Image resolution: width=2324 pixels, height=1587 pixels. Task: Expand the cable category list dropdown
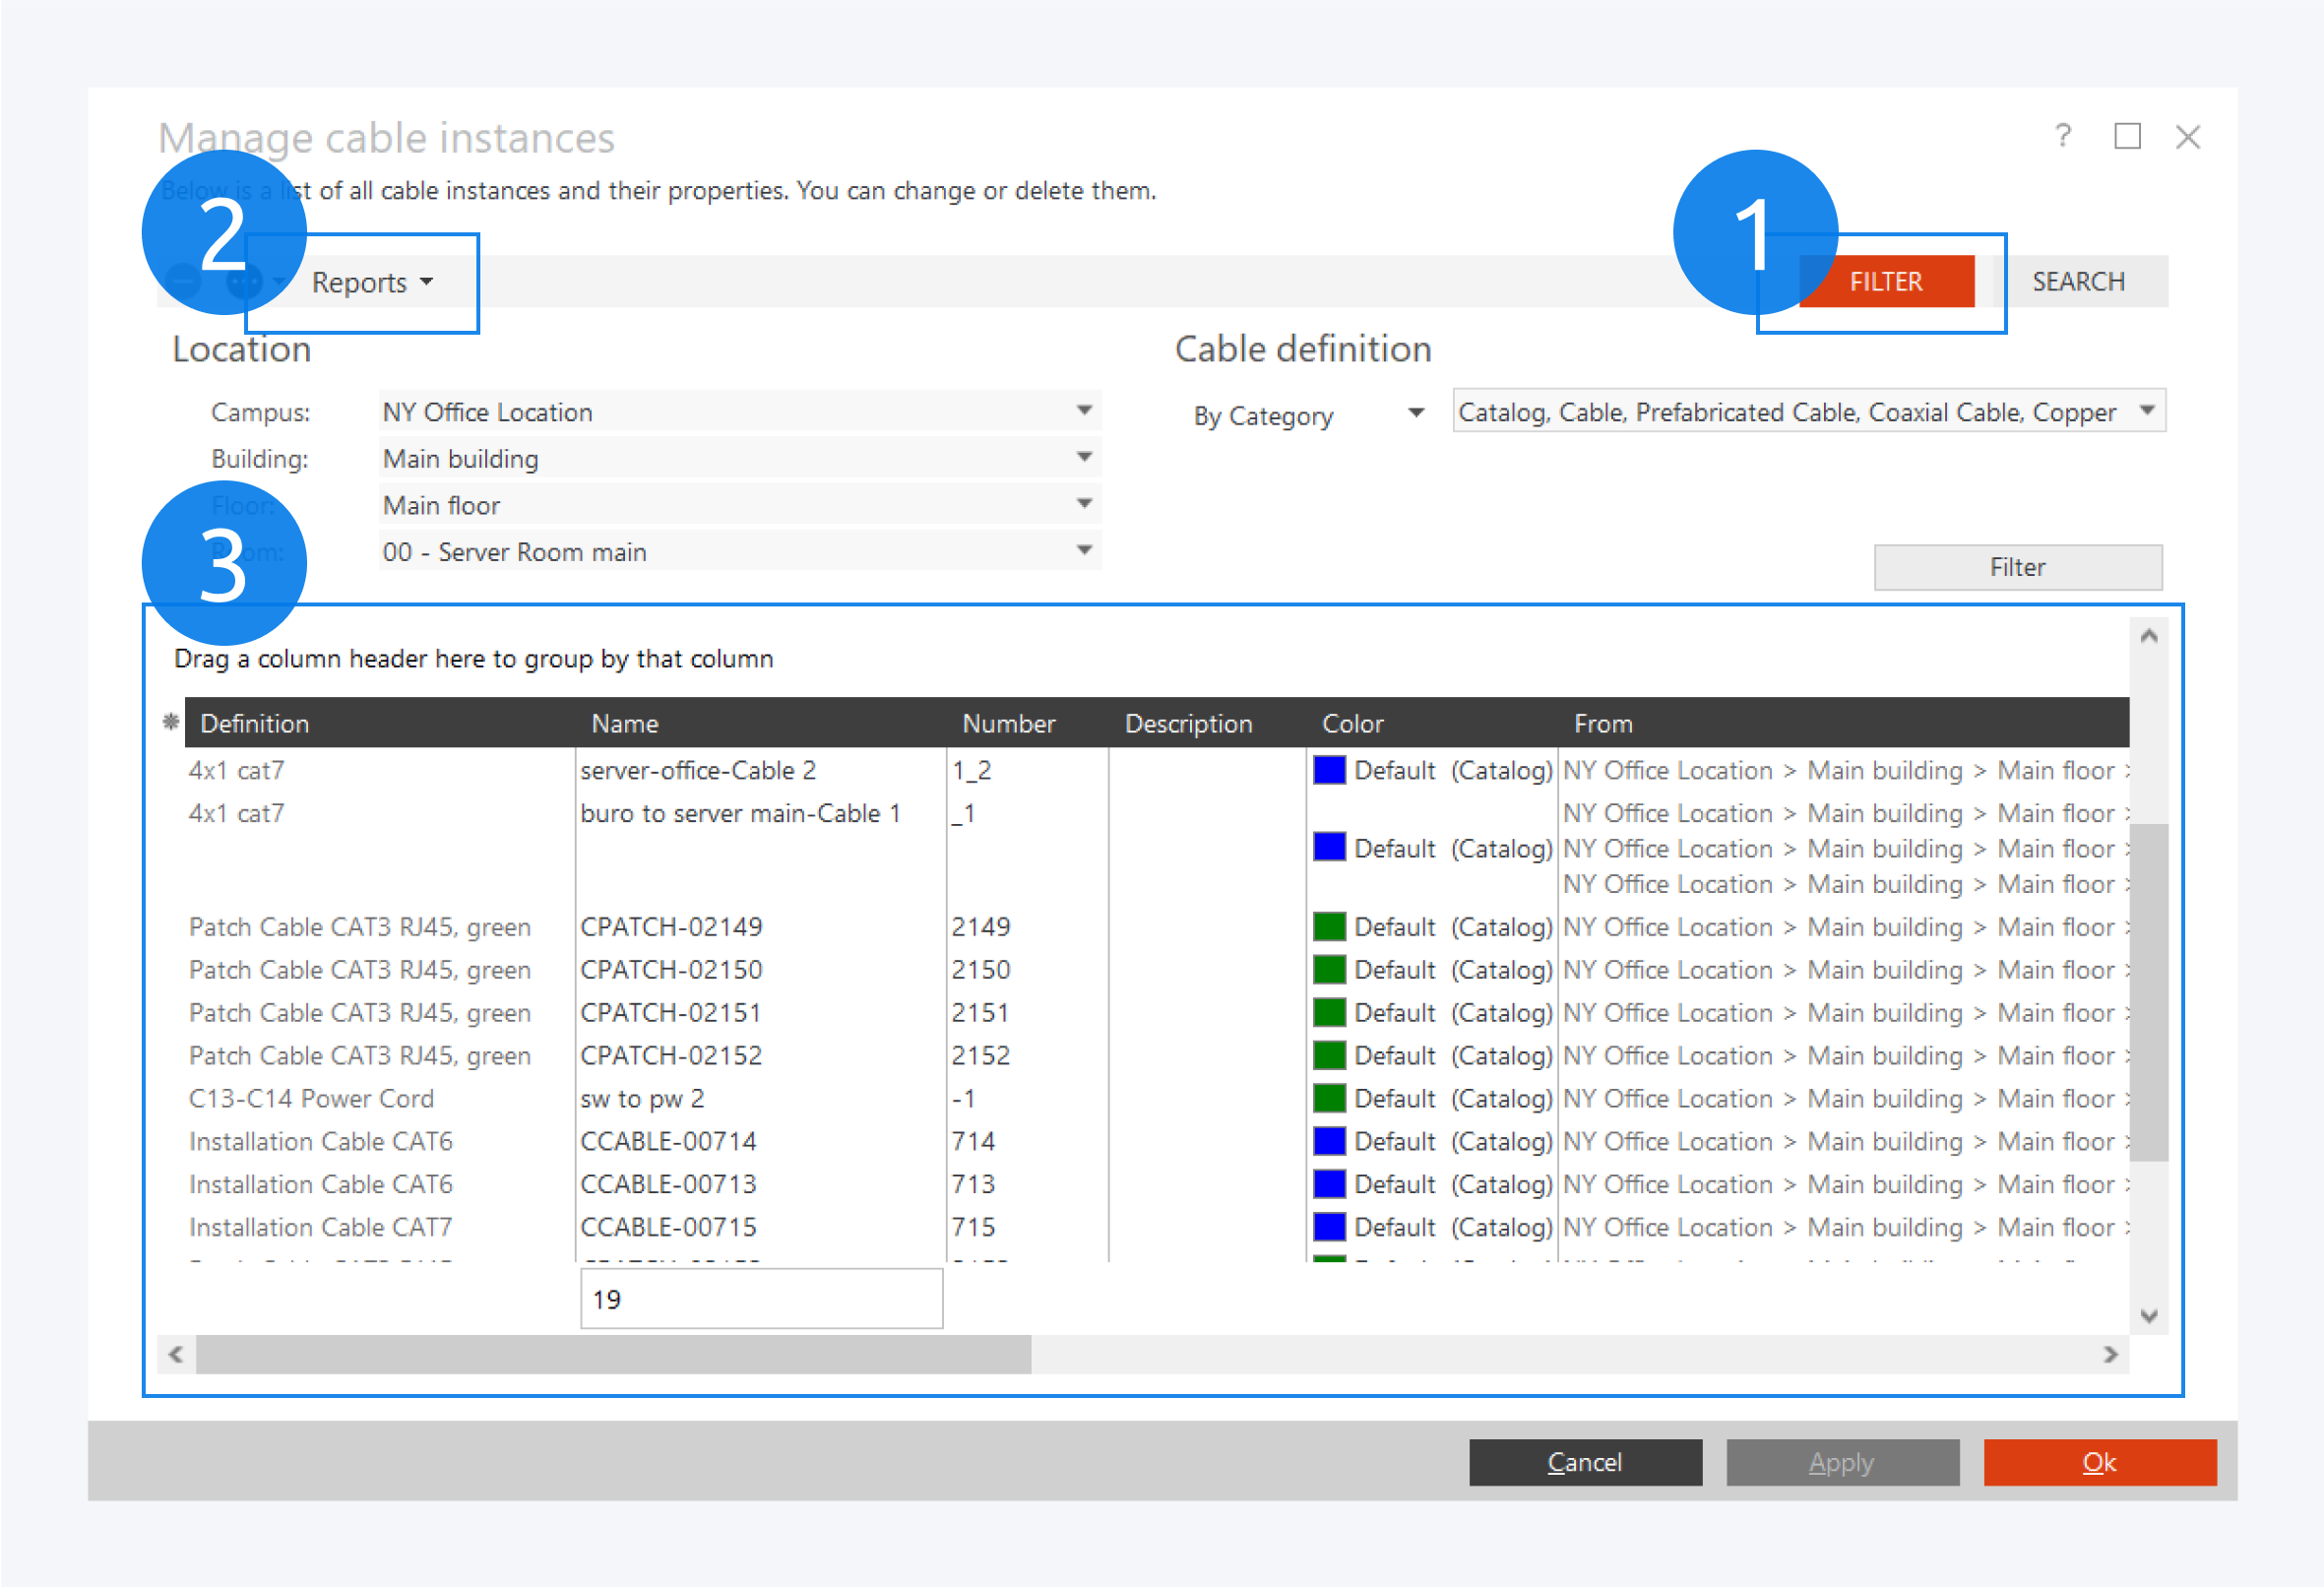tap(2147, 411)
